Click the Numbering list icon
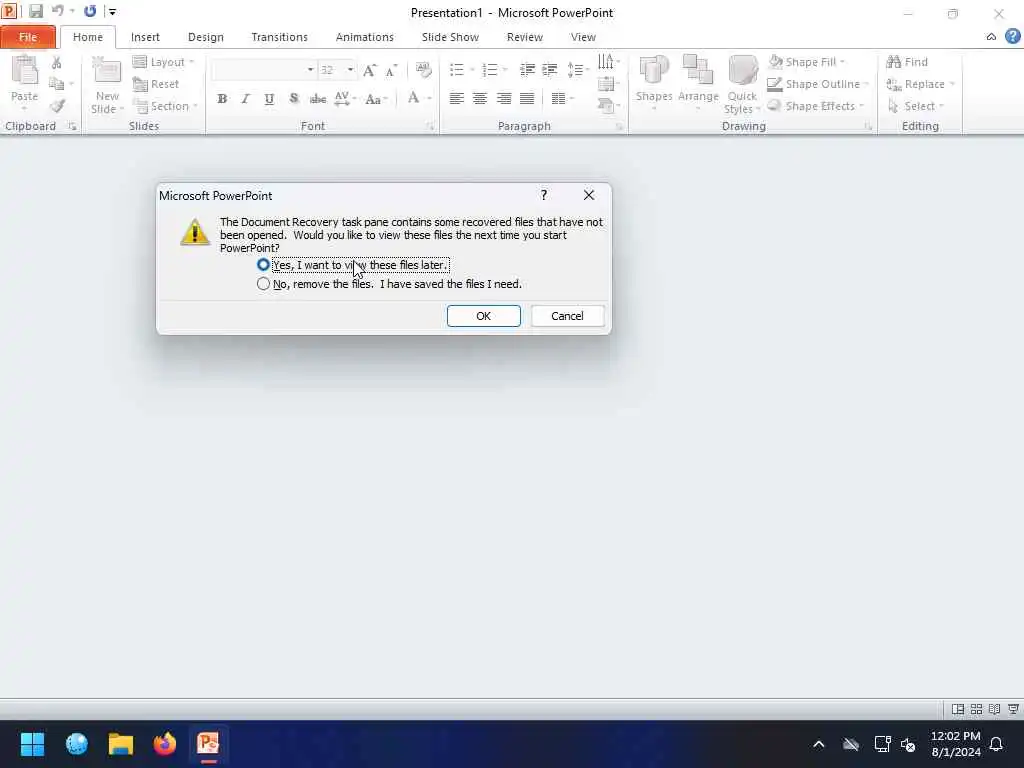1024x768 pixels. click(x=490, y=69)
